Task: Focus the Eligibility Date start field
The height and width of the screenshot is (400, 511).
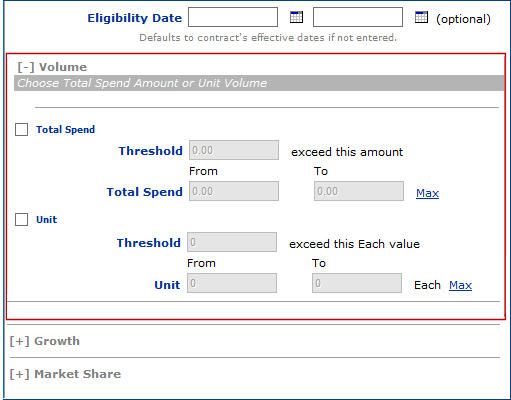Action: pos(233,17)
